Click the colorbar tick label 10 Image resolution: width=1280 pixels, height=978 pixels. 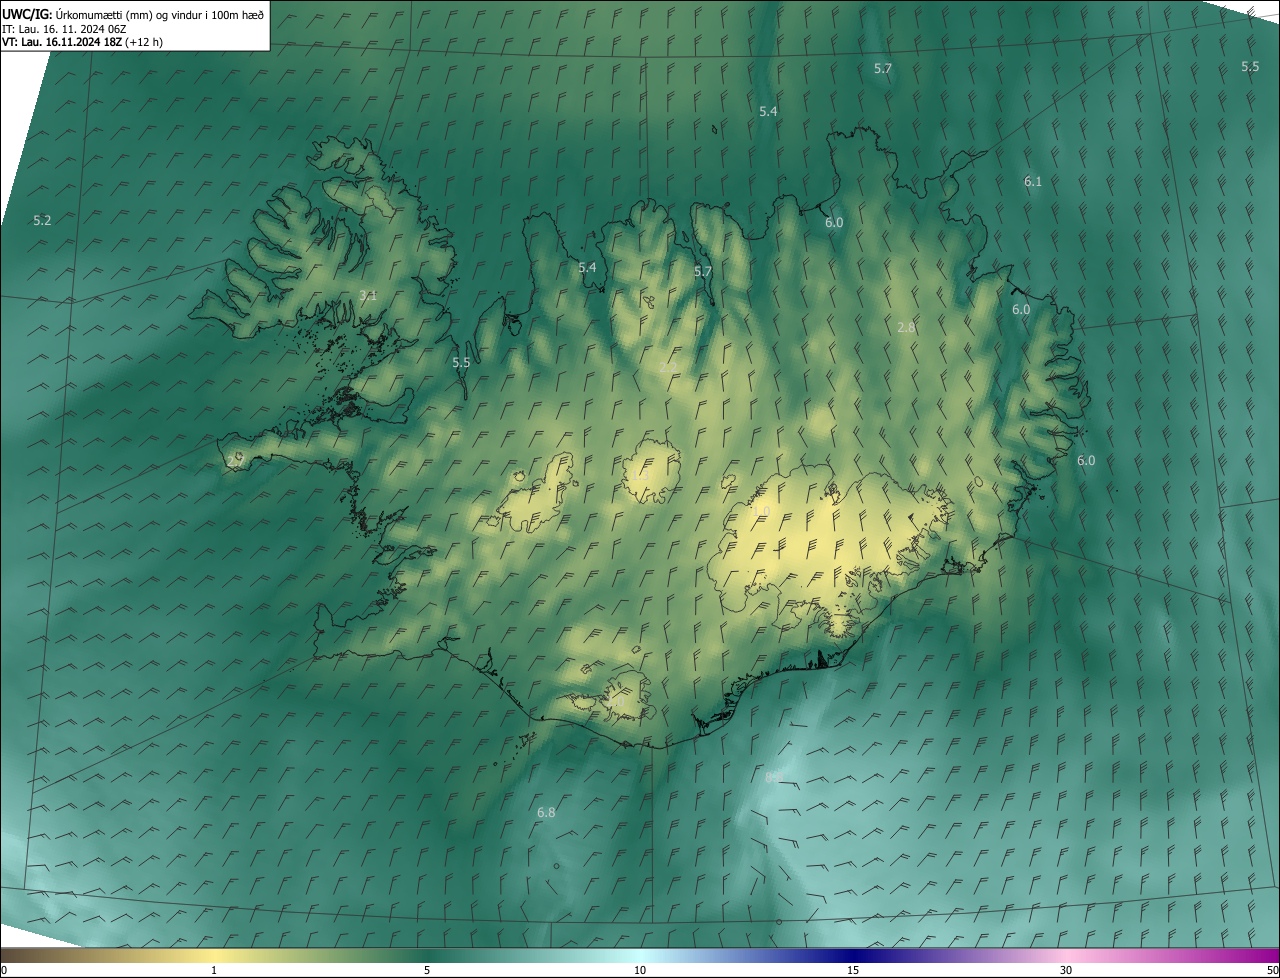point(640,971)
